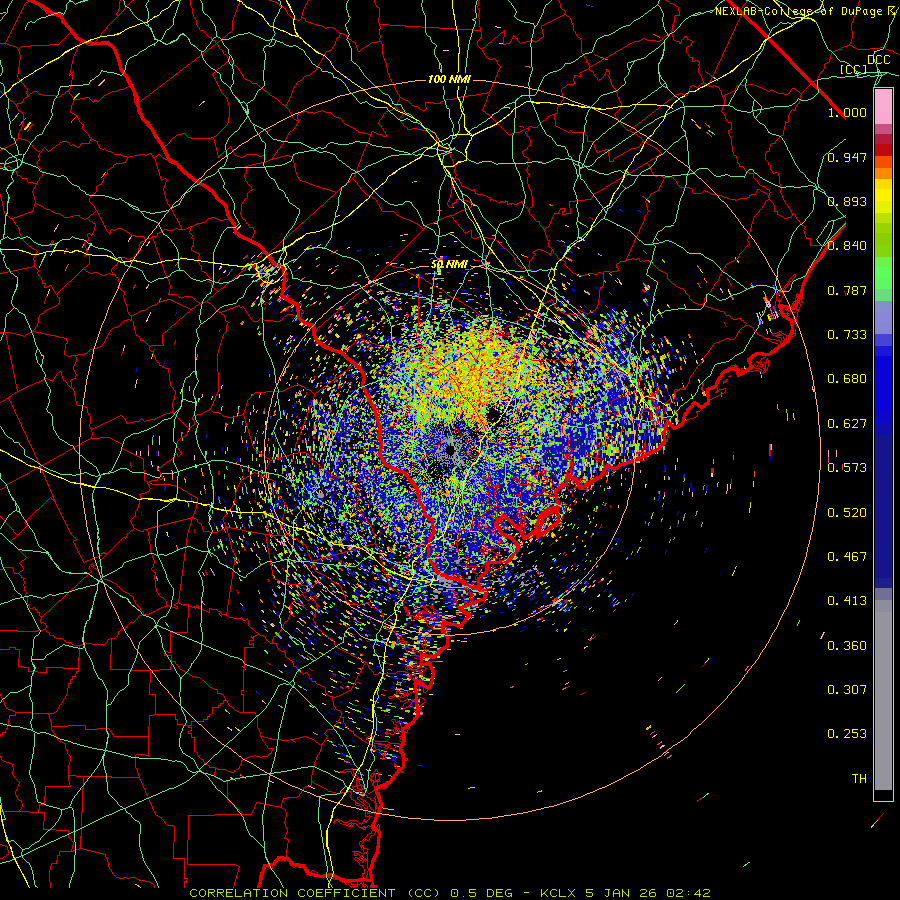
Task: Click the 0.947 scale value
Action: 847,157
